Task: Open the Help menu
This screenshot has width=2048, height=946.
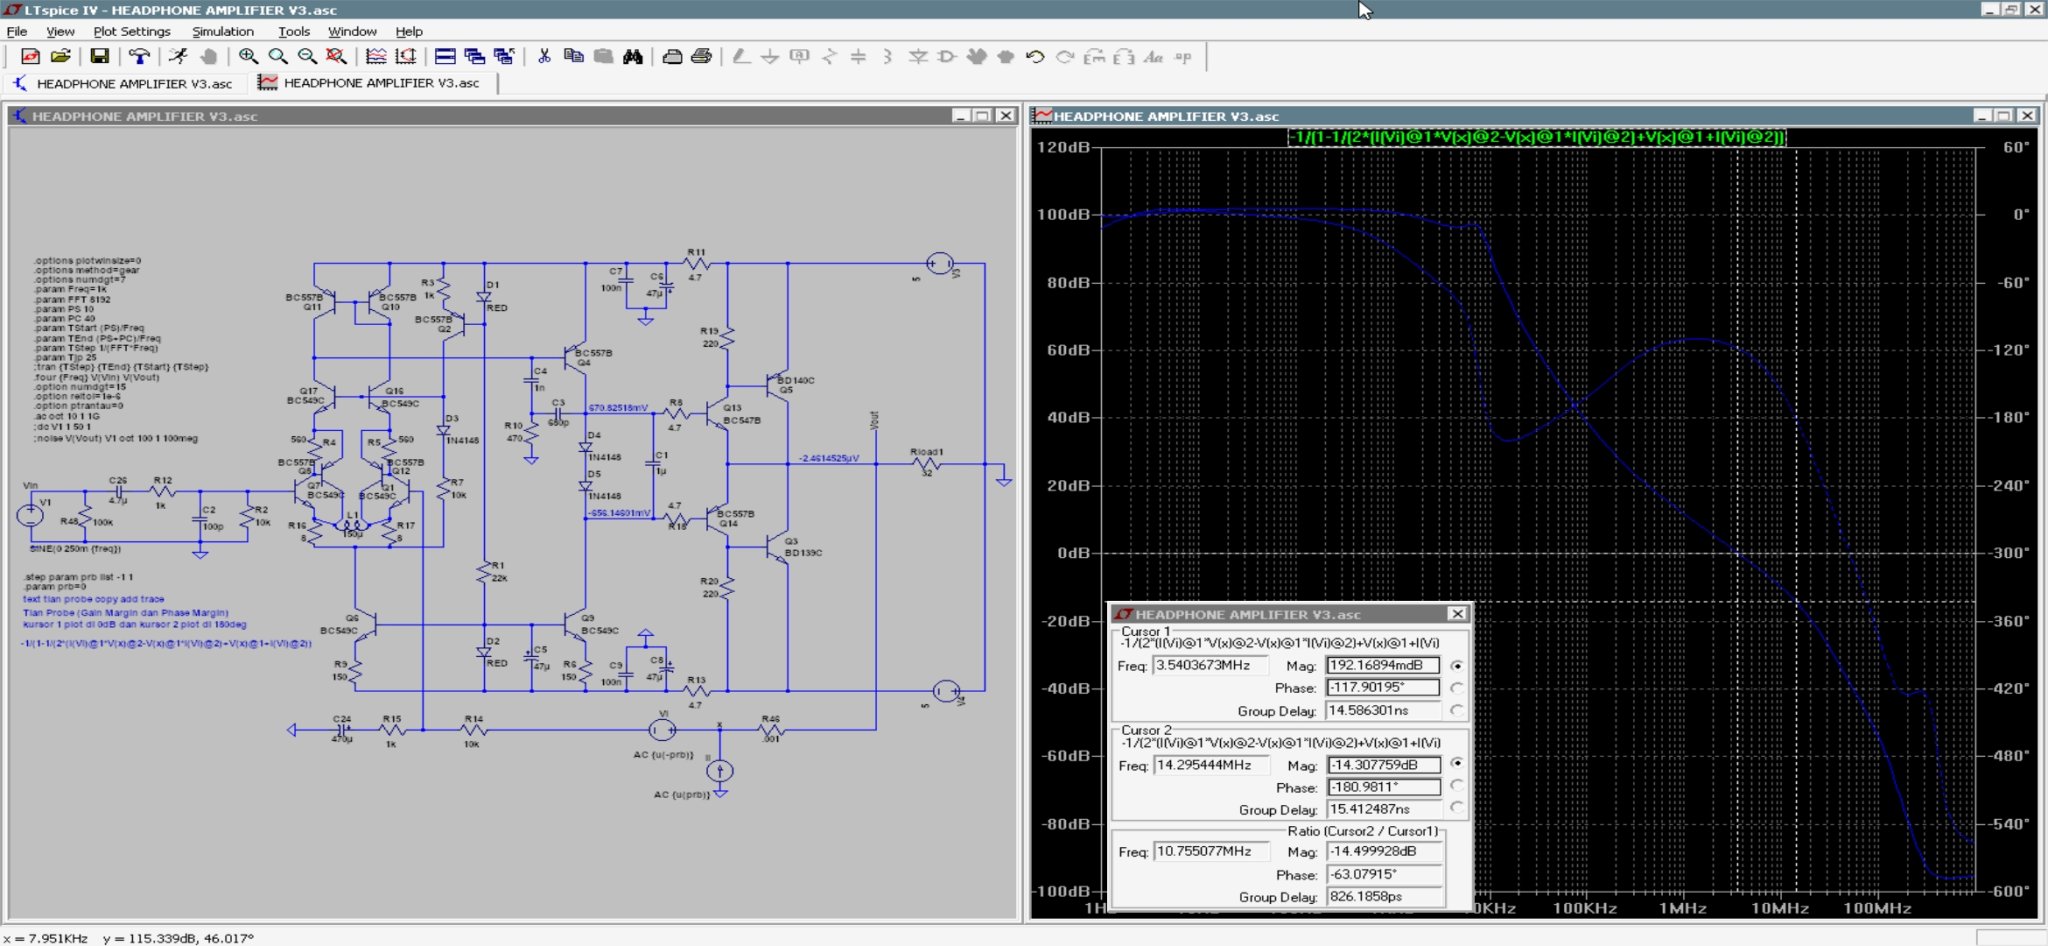Action: coord(409,31)
